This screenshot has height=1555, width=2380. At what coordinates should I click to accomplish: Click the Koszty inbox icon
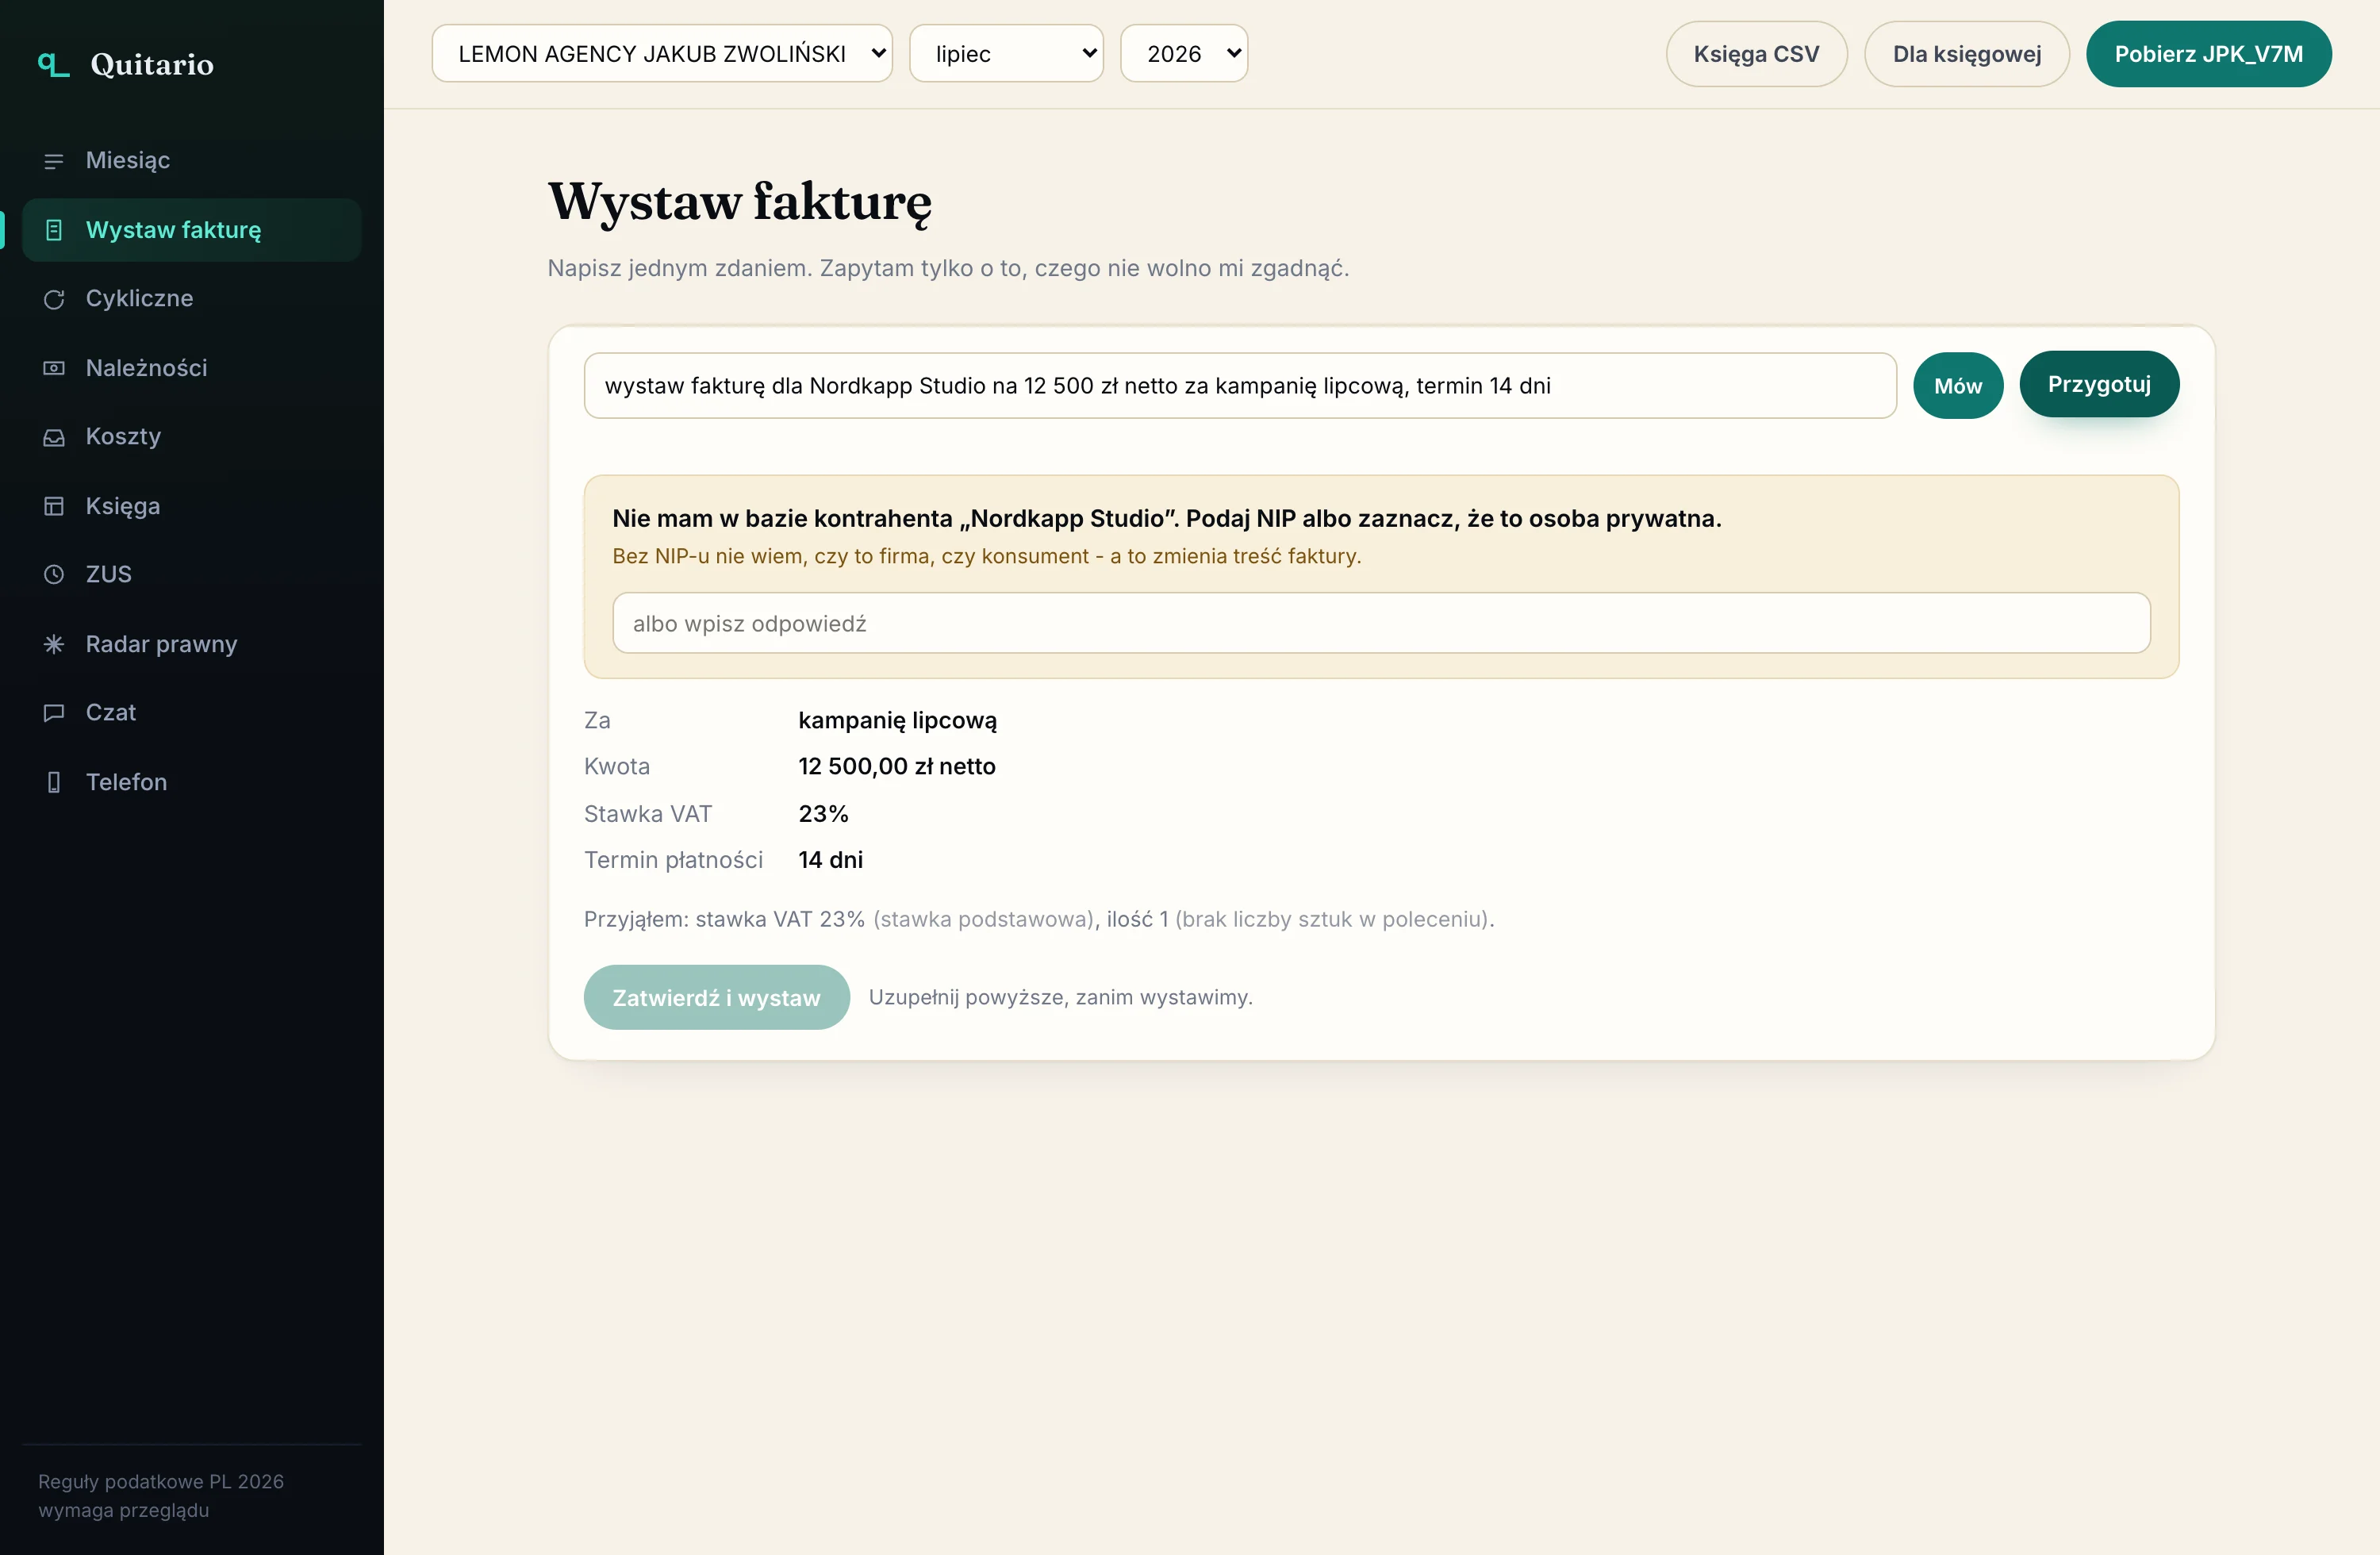tap(54, 437)
